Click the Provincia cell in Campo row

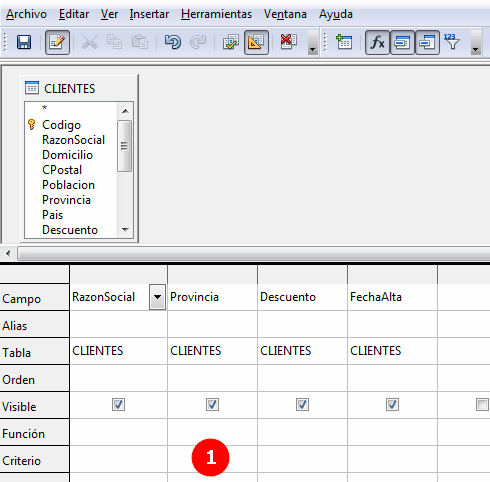pos(212,297)
